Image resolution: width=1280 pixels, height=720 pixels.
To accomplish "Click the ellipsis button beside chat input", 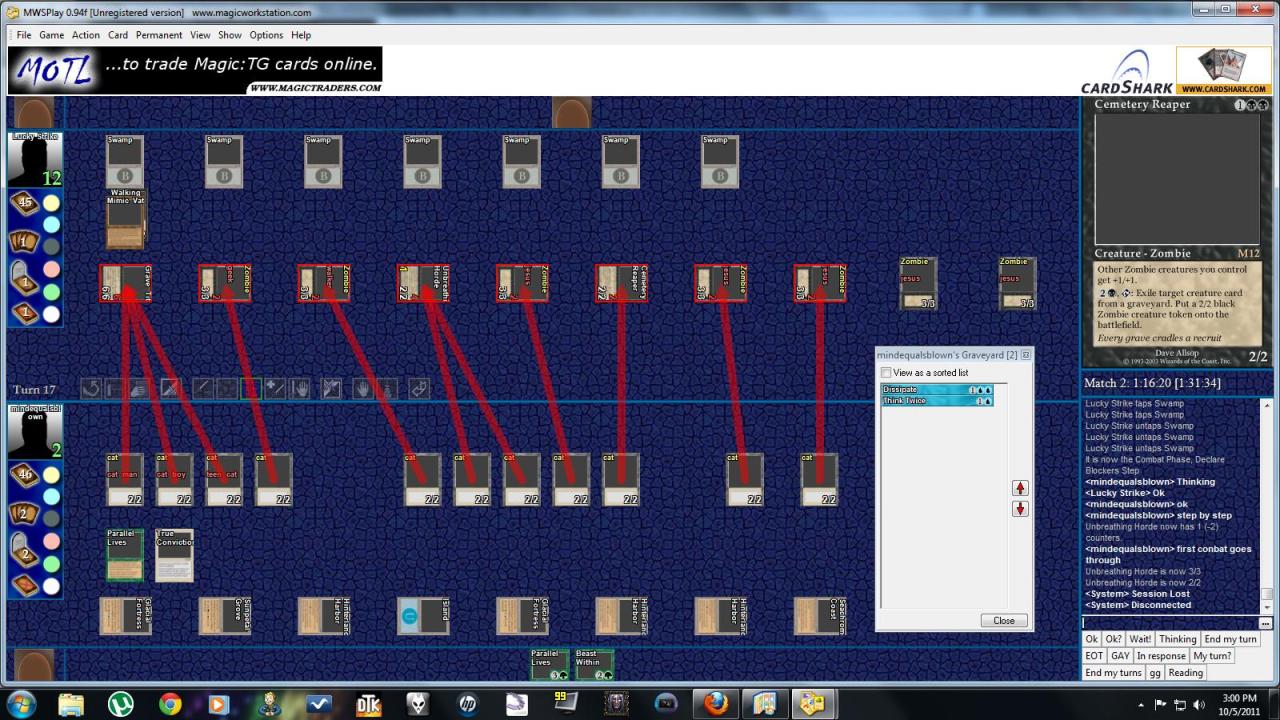I will coord(1265,623).
